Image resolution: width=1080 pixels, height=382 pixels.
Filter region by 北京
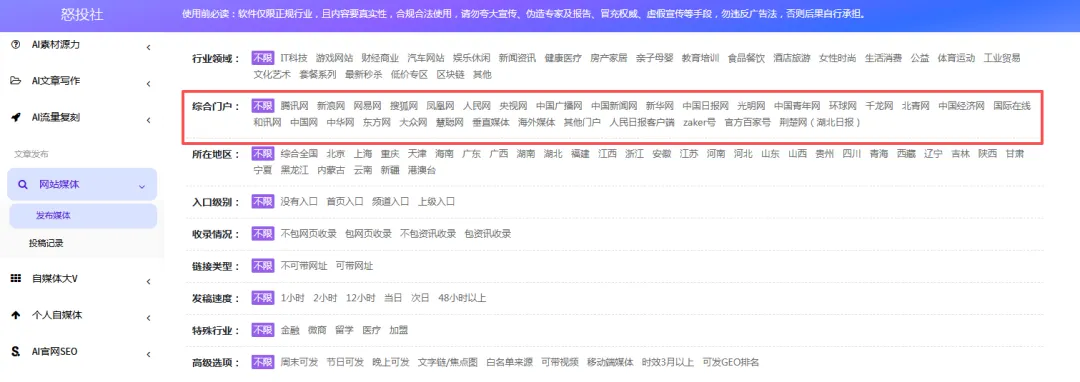click(x=335, y=153)
